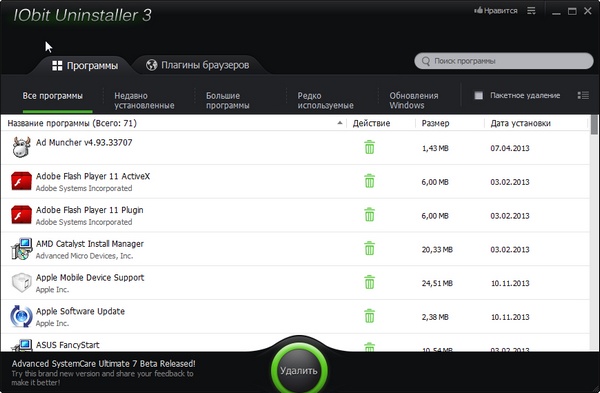Click the ASUS FancyStart program icon
This screenshot has height=393, width=600.
tap(22, 346)
